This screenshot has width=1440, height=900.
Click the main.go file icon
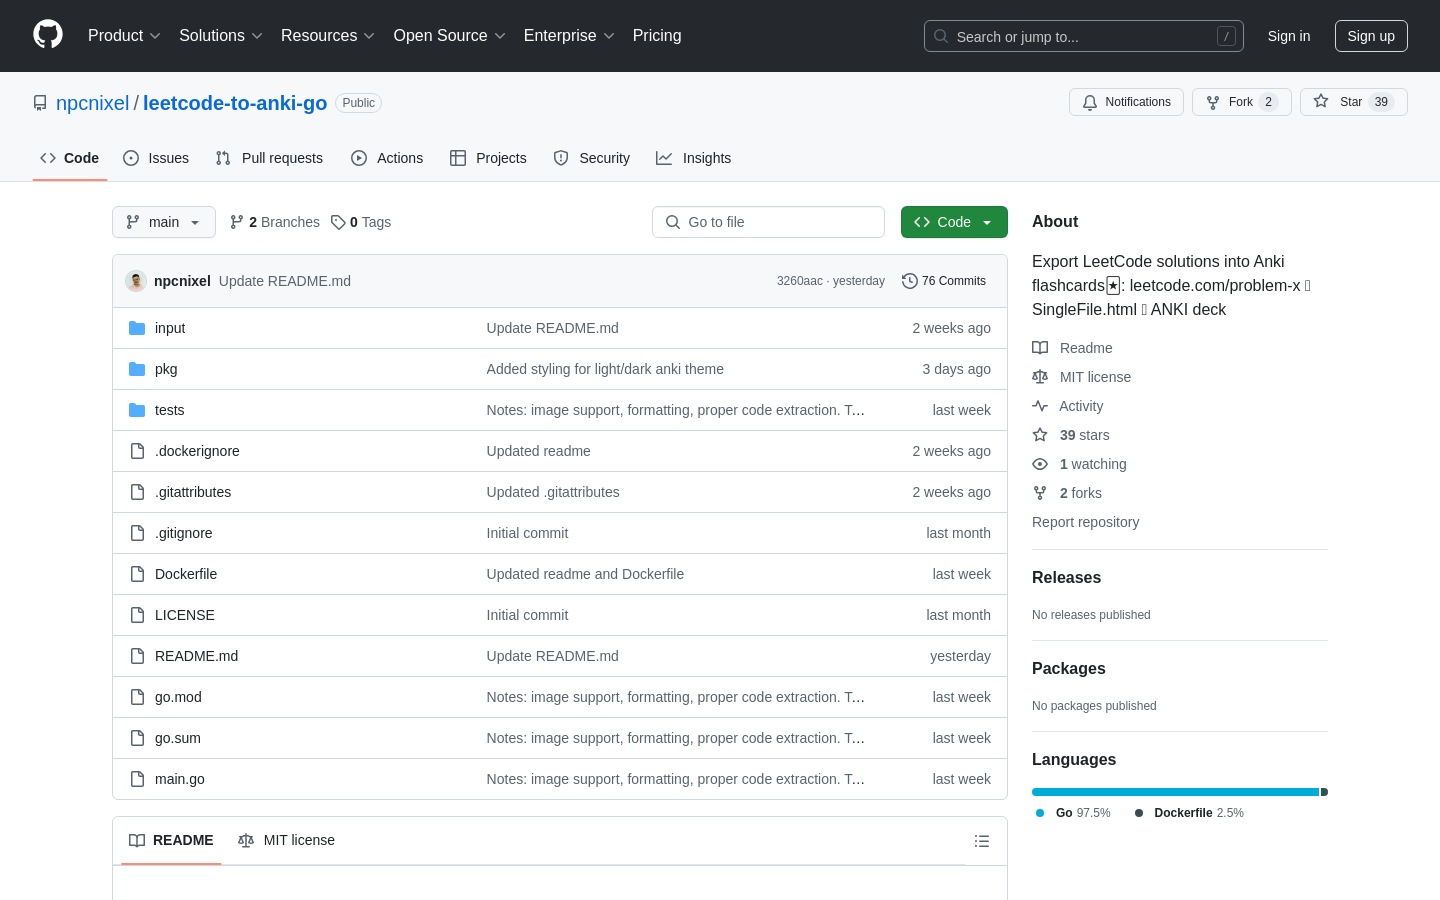pyautogui.click(x=137, y=779)
